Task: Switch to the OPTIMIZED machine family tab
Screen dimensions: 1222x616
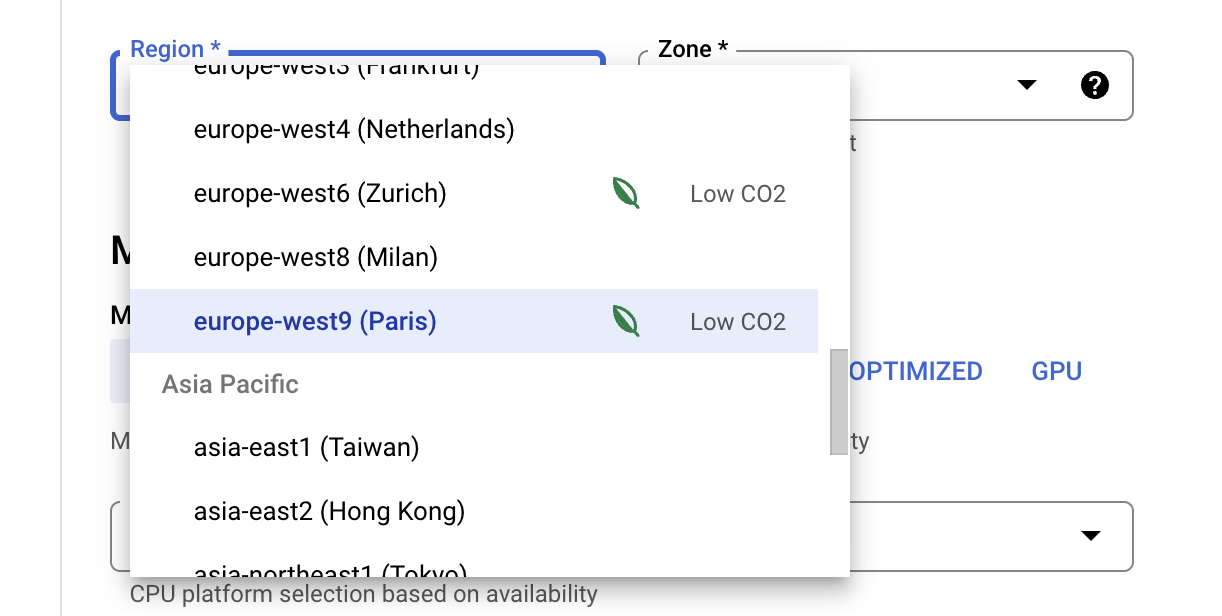Action: pyautogui.click(x=915, y=371)
